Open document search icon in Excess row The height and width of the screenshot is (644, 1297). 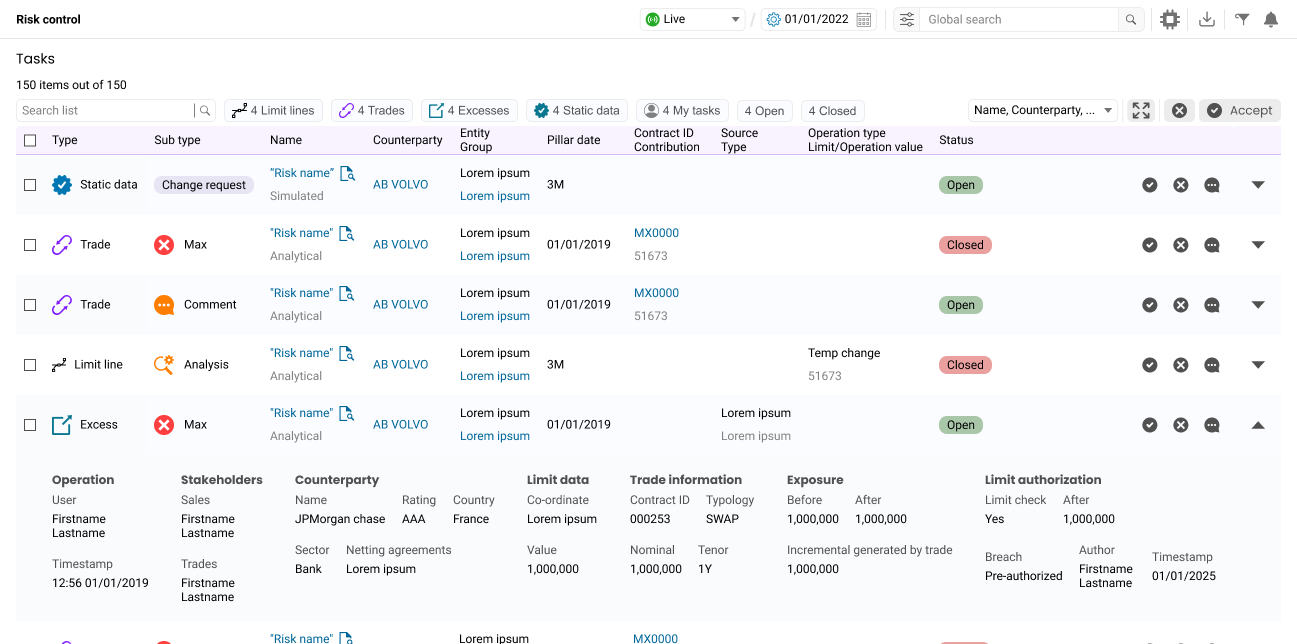[347, 413]
